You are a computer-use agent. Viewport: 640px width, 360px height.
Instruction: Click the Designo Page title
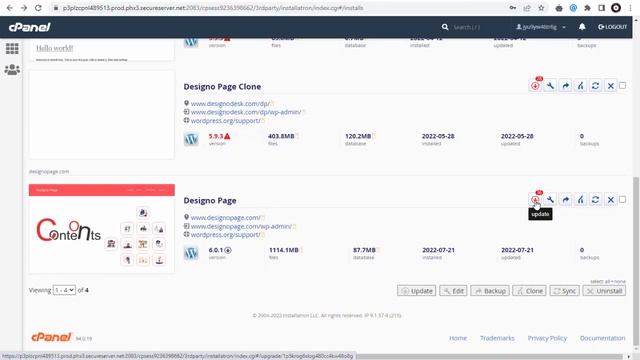click(x=210, y=200)
